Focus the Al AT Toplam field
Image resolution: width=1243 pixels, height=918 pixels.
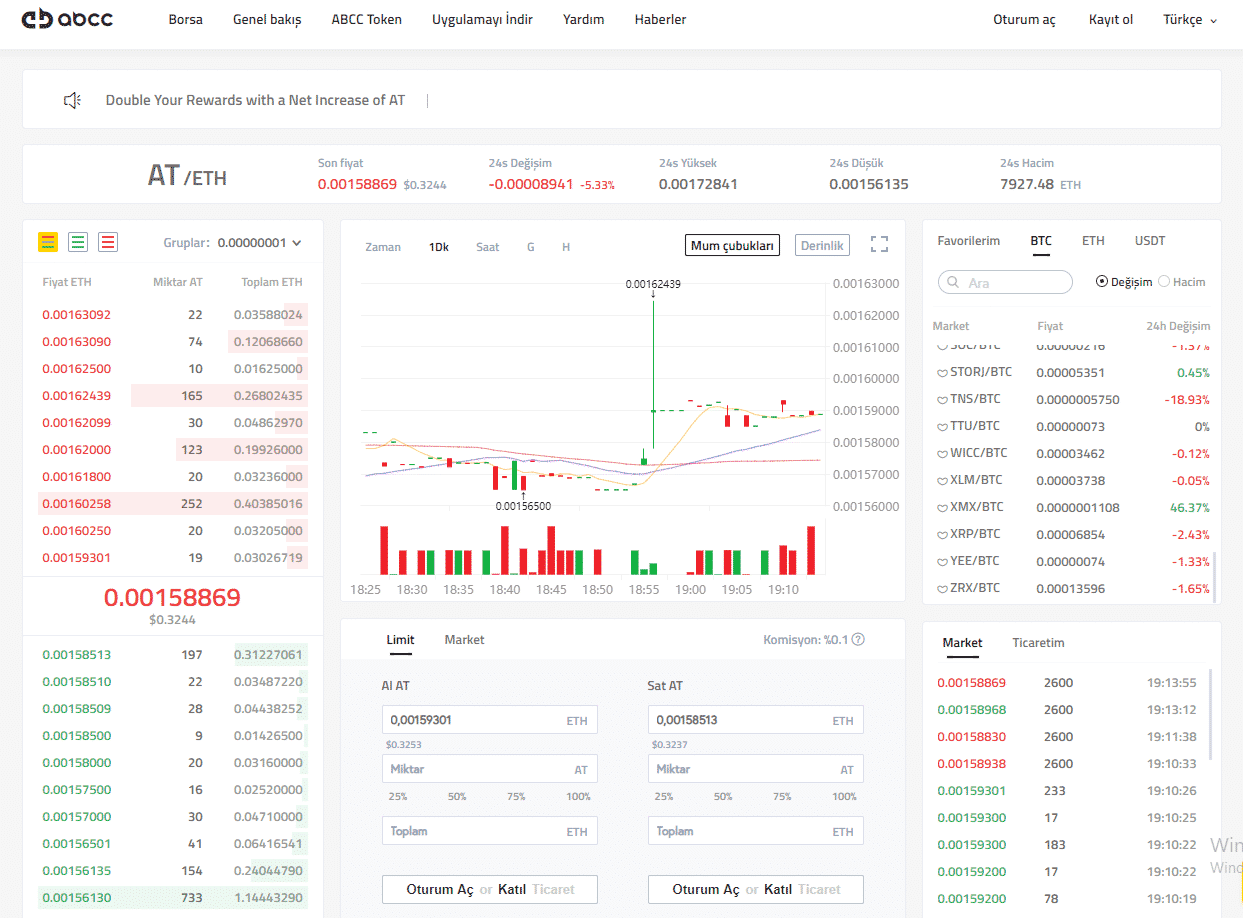pos(490,831)
